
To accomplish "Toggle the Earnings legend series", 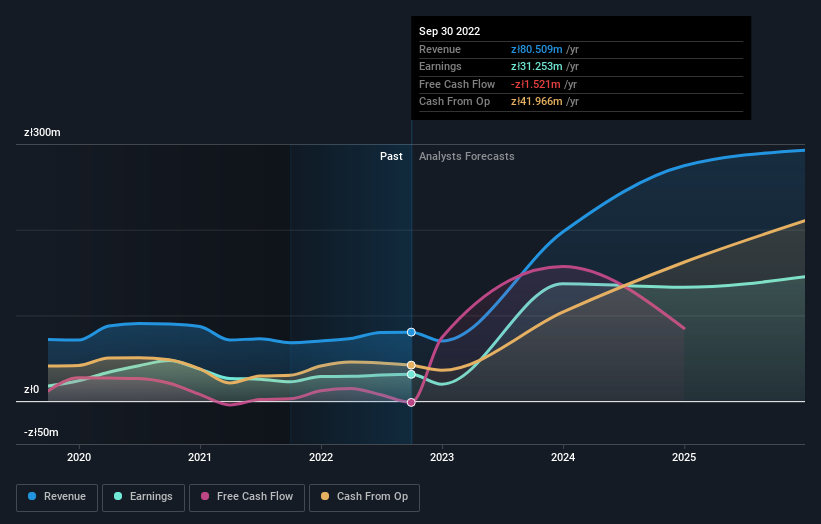I will [143, 497].
